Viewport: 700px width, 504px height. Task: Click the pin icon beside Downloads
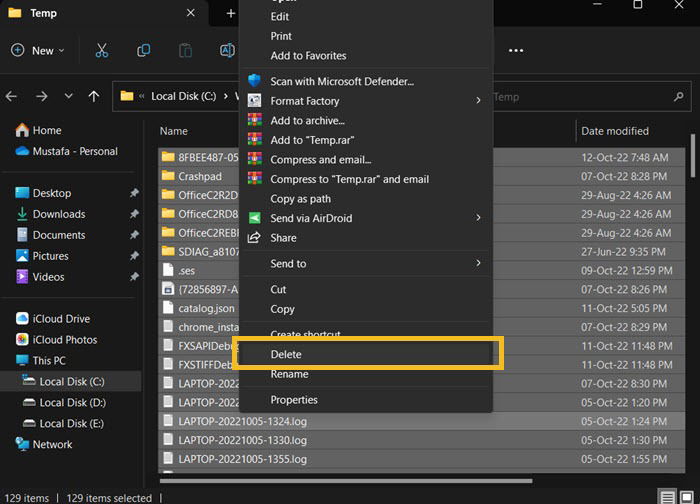[x=134, y=214]
